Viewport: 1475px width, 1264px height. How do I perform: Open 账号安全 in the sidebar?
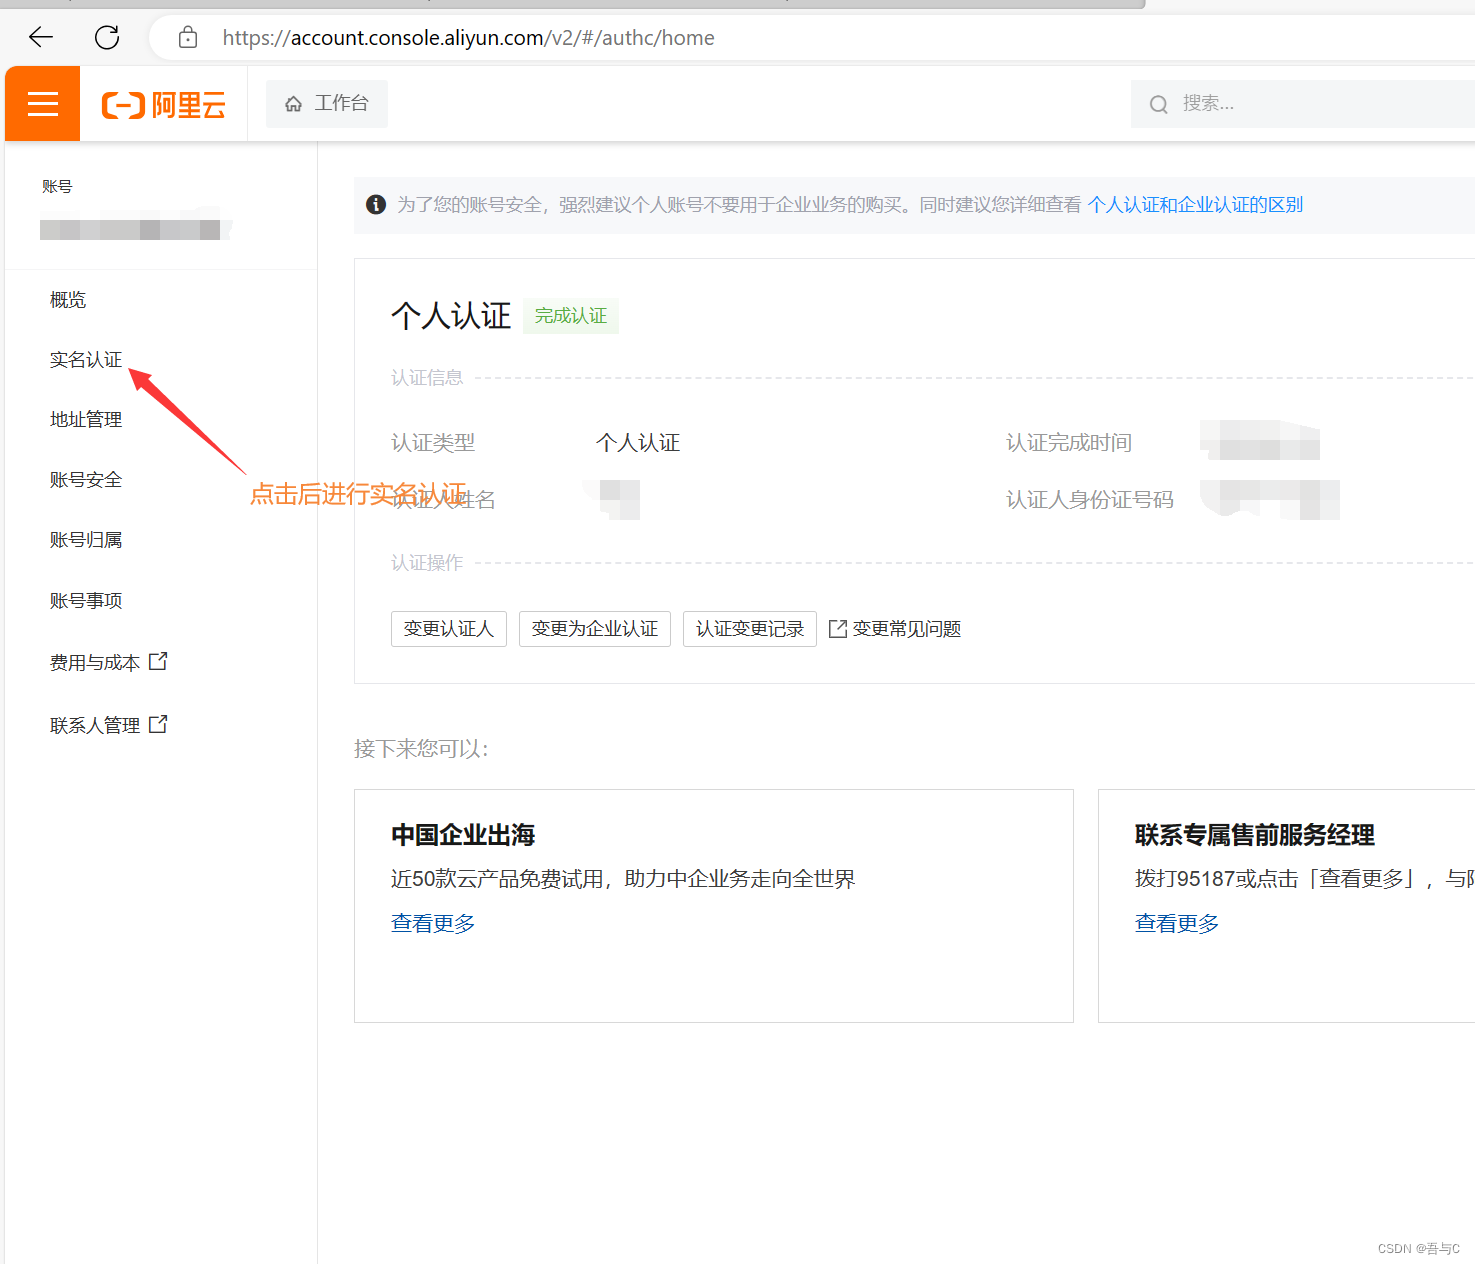pyautogui.click(x=86, y=480)
